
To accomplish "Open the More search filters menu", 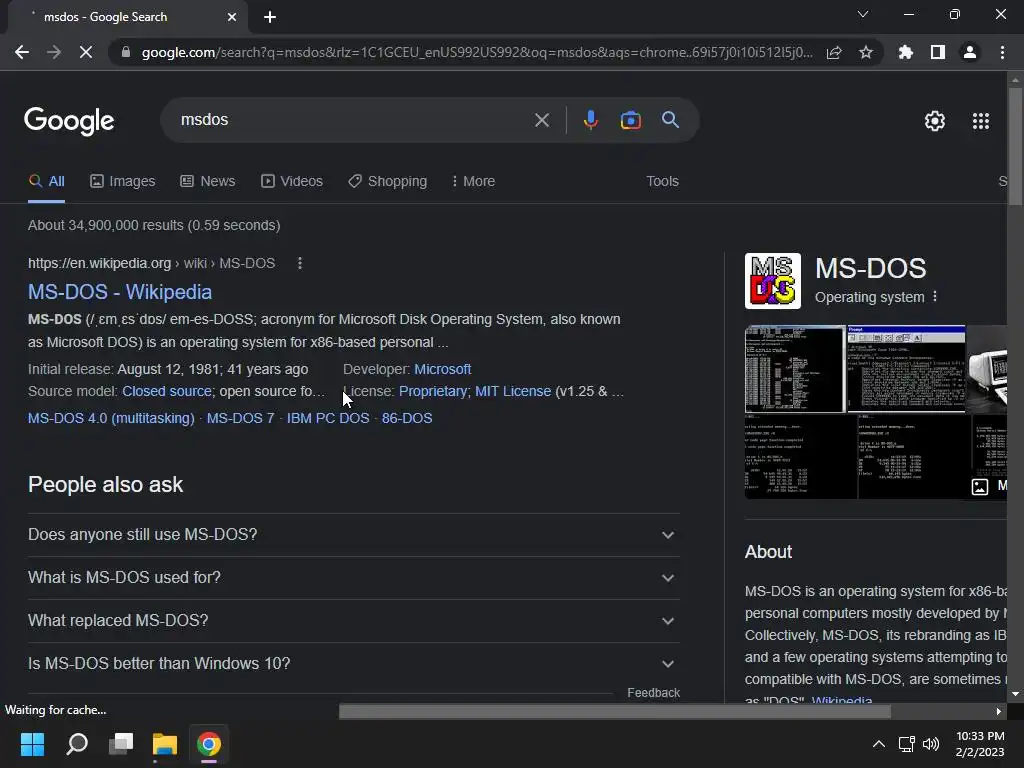I will [473, 182].
